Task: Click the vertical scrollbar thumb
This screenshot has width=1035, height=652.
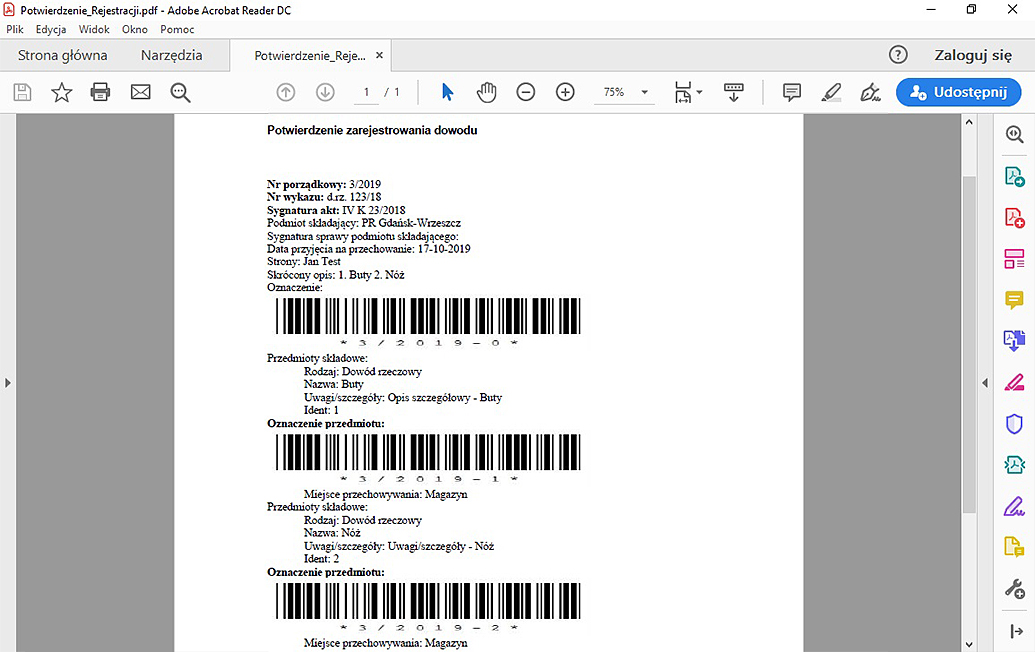Action: pos(969,344)
